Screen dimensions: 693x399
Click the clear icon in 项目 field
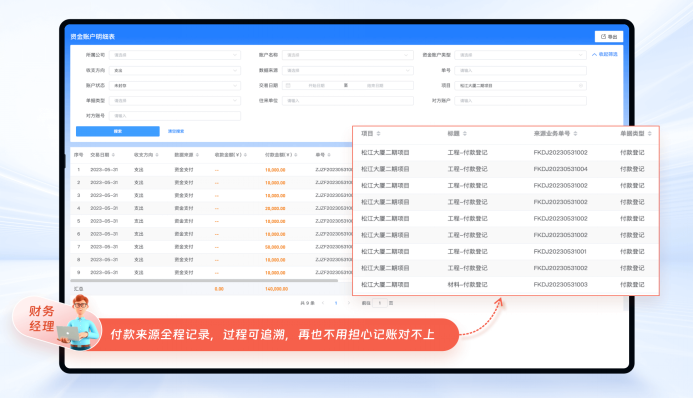click(x=581, y=86)
